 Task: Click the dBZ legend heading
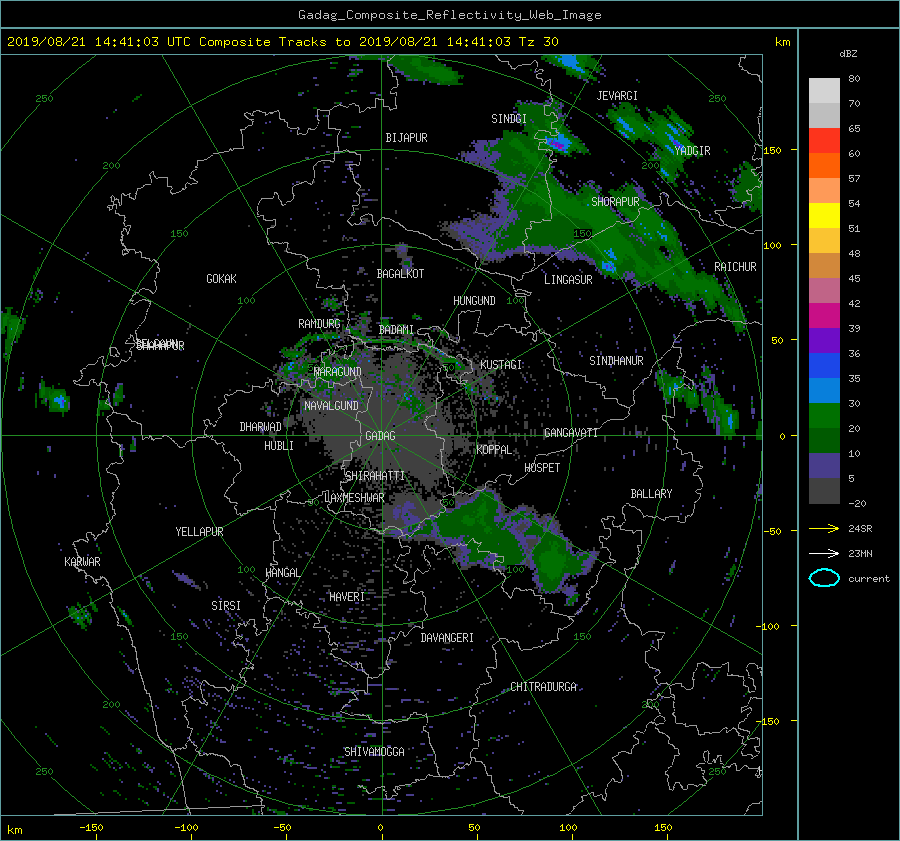coord(848,53)
